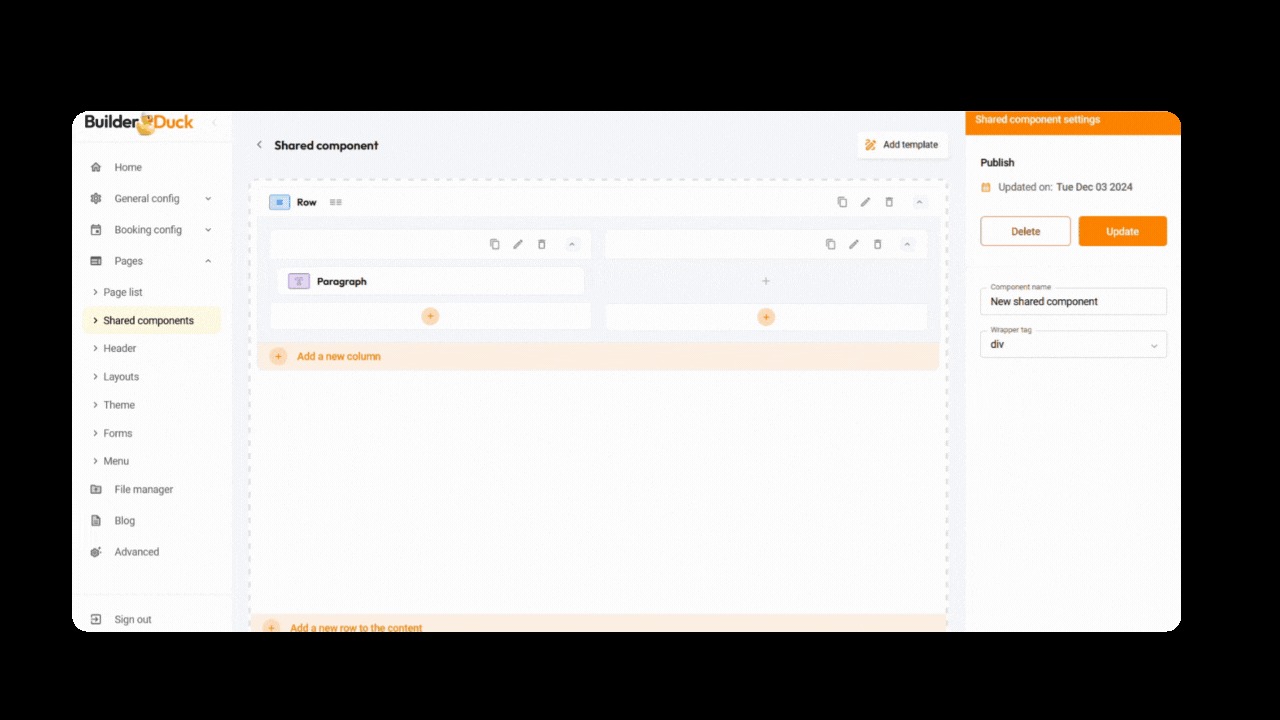Go back using arrow beside Shared component title
Viewport: 1280px width, 720px height.
(259, 145)
